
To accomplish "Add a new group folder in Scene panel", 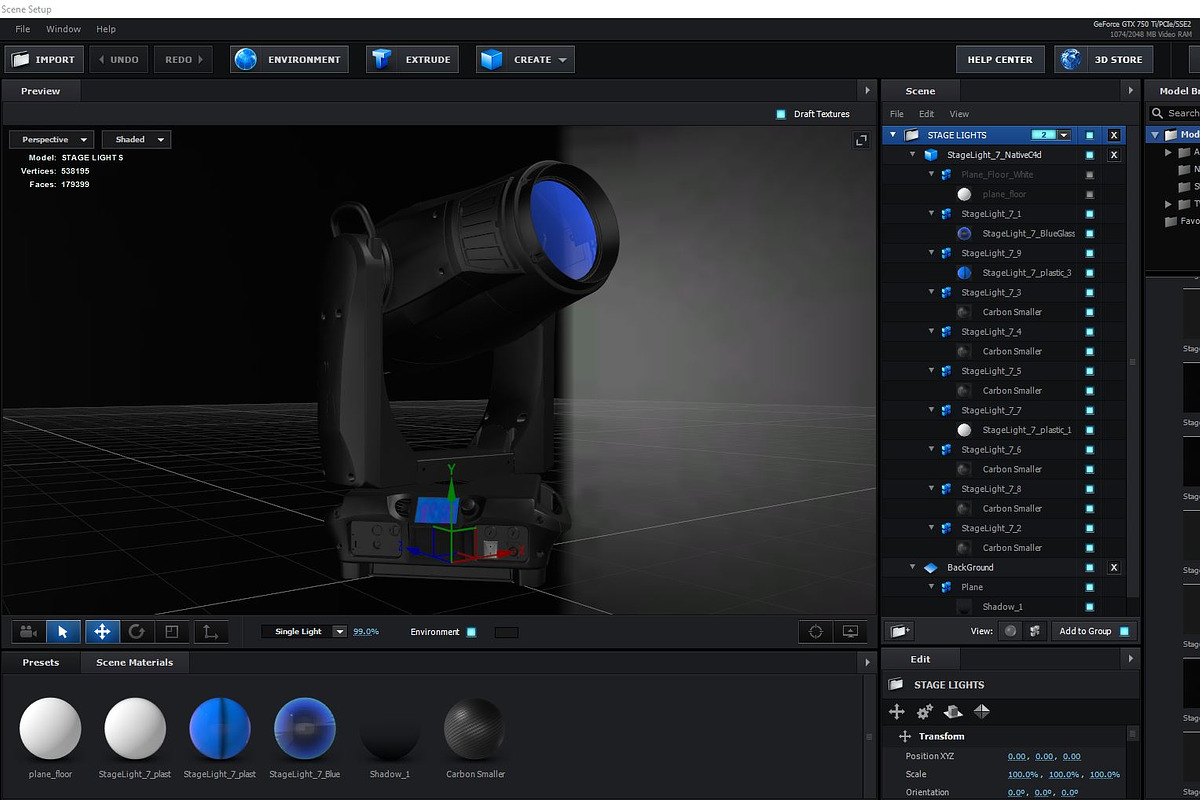I will tap(898, 631).
